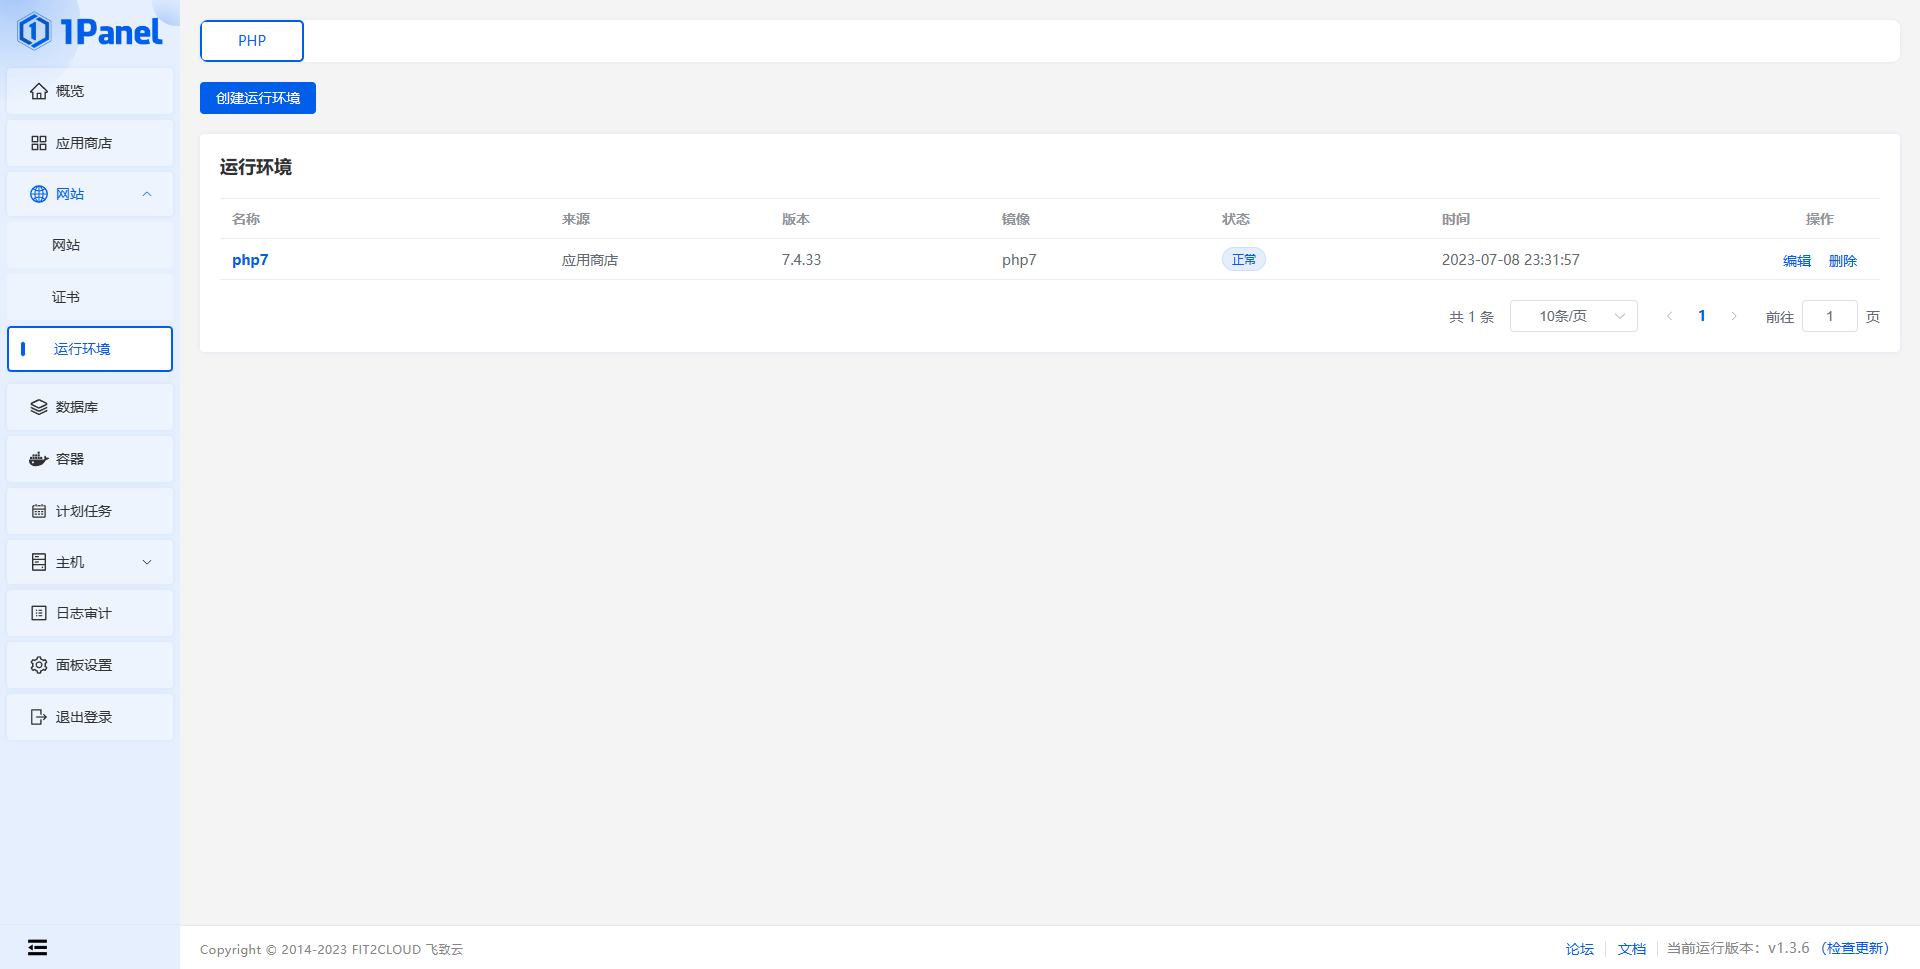Click the docker whale icon beside 容器
This screenshot has height=969, width=1920.
(x=39, y=459)
